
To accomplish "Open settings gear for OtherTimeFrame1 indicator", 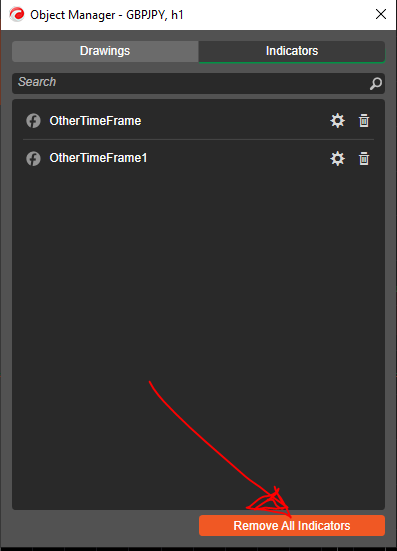I will coord(337,158).
